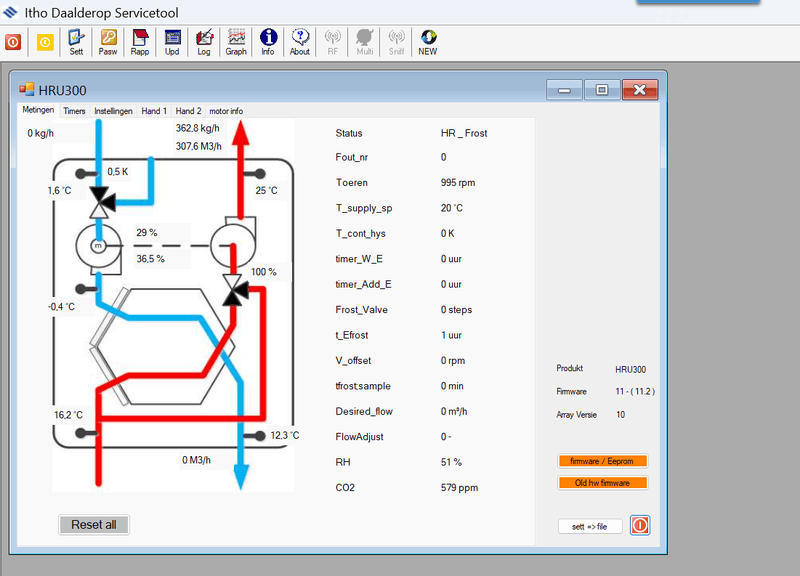Screen dimensions: 800x576
Task: Click the 1,6 °C temperature reading
Action: (59, 191)
